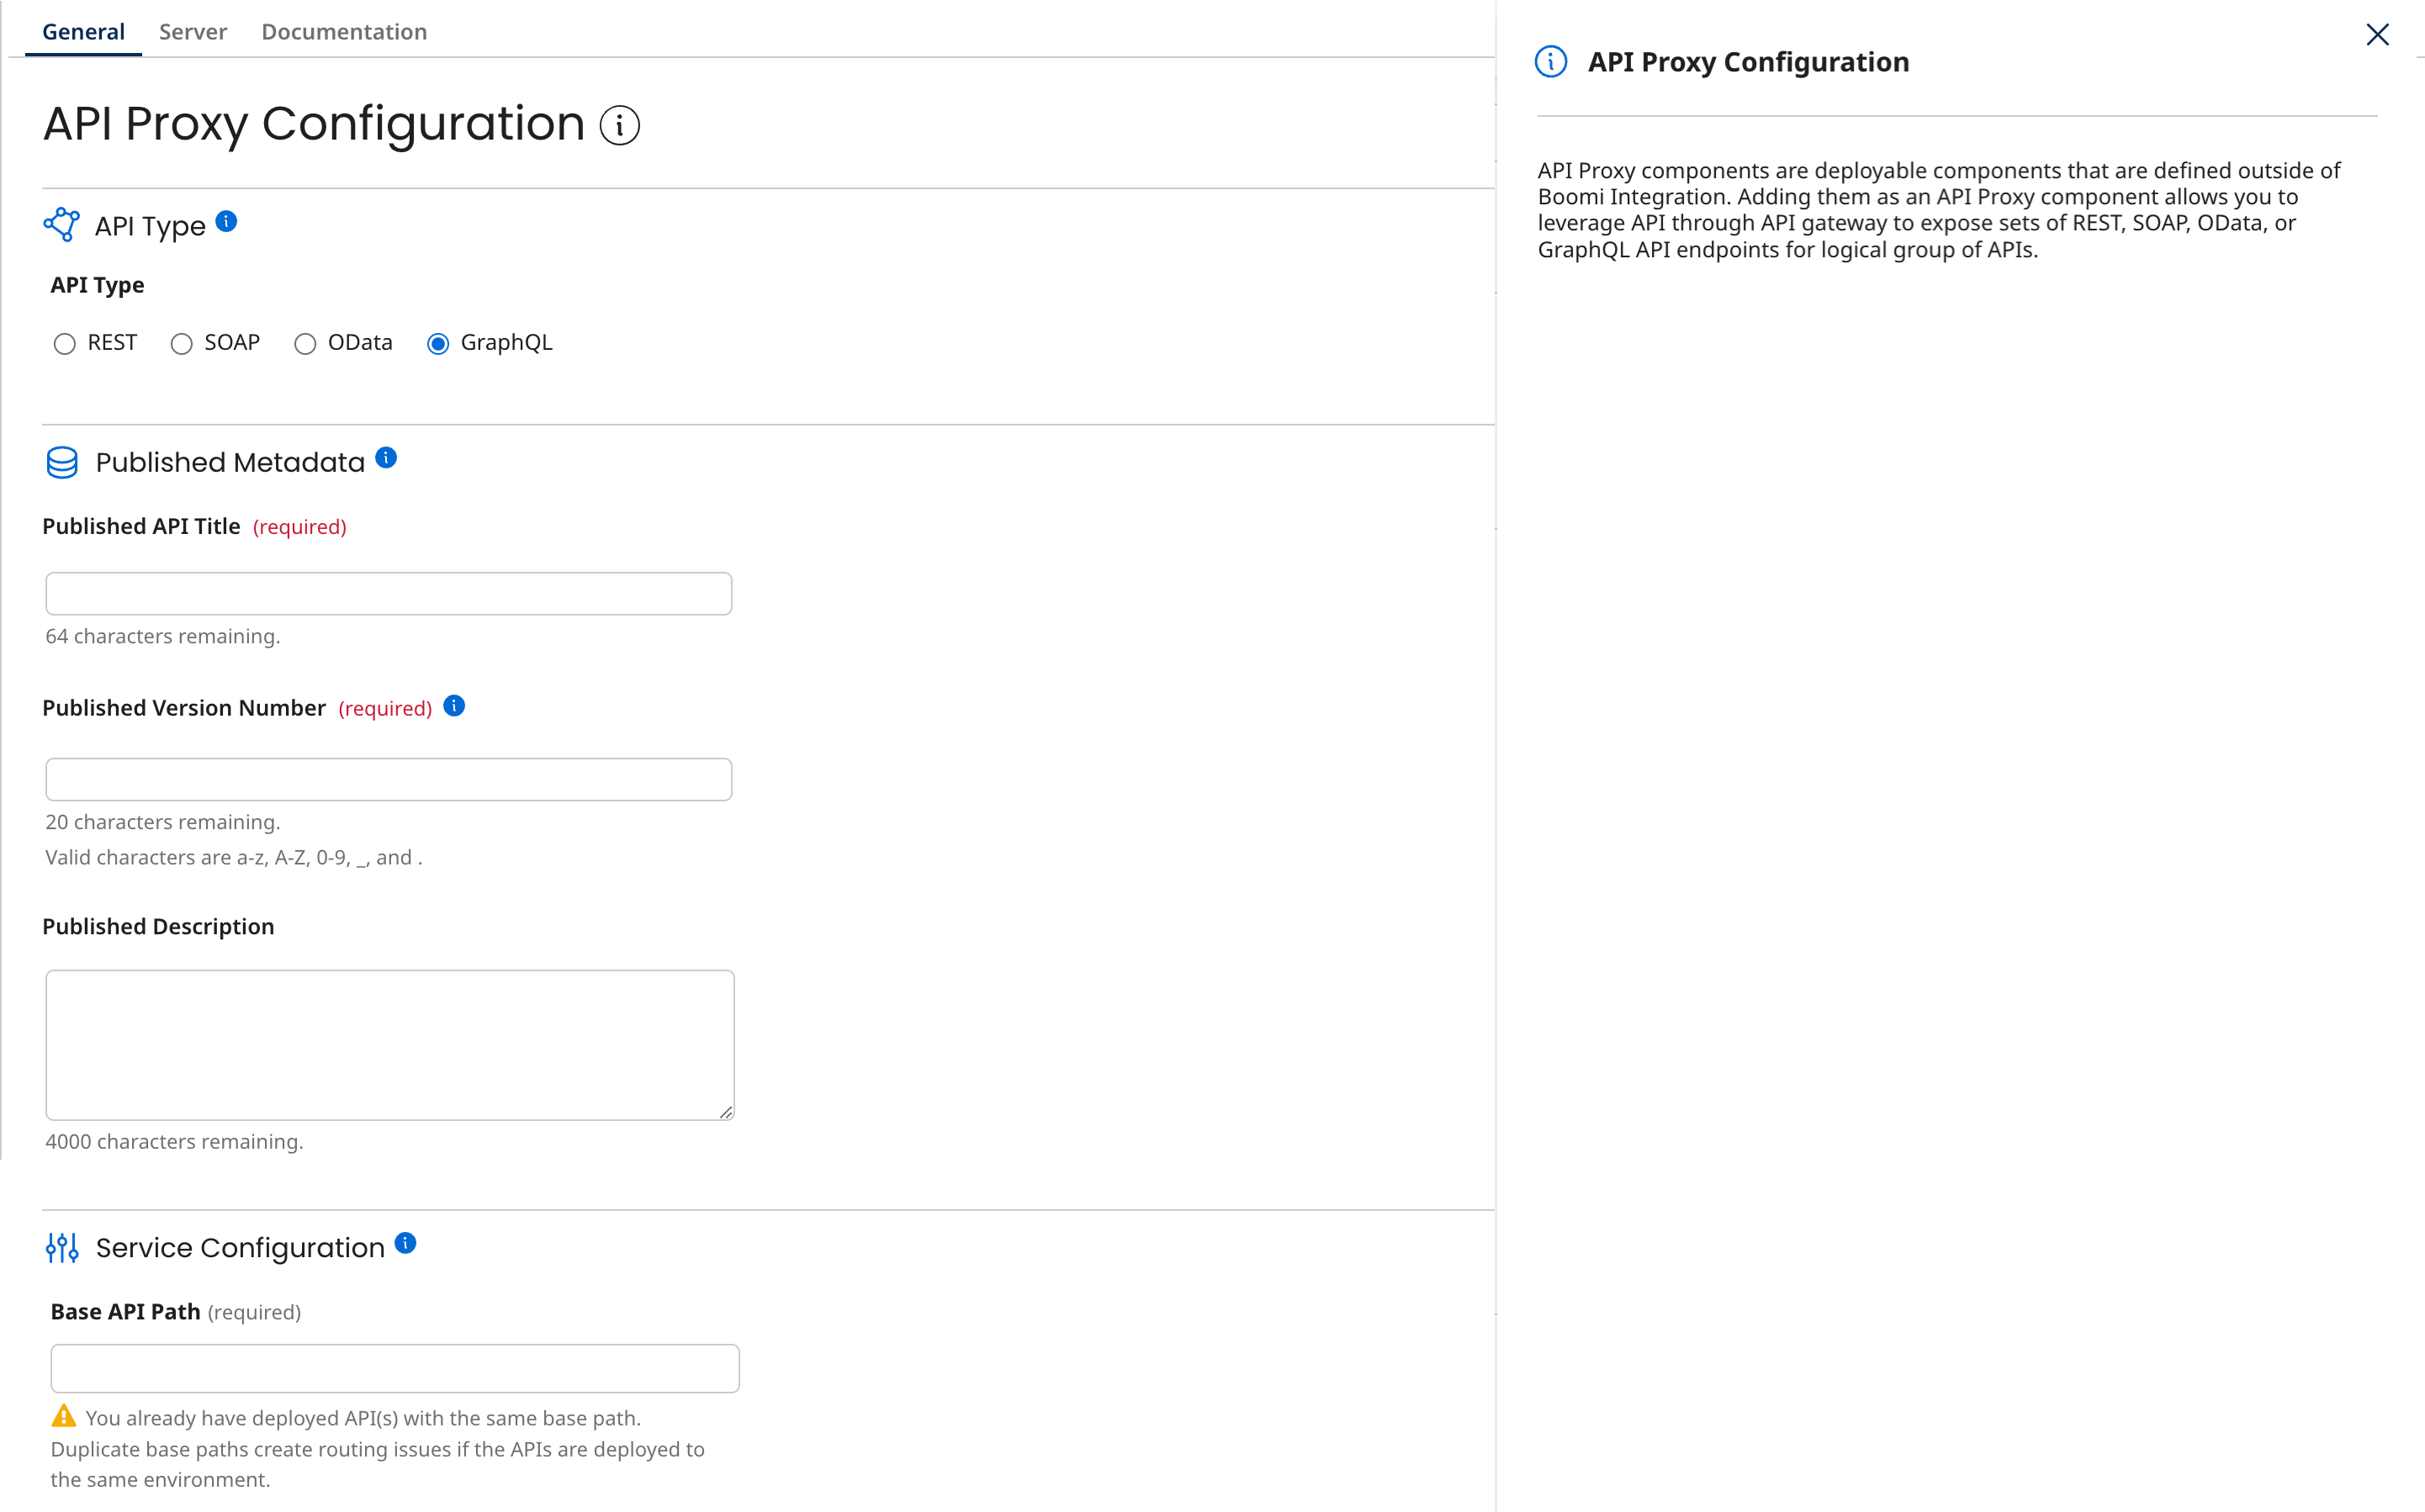
Task: Select the GraphQL radio button
Action: 438,344
